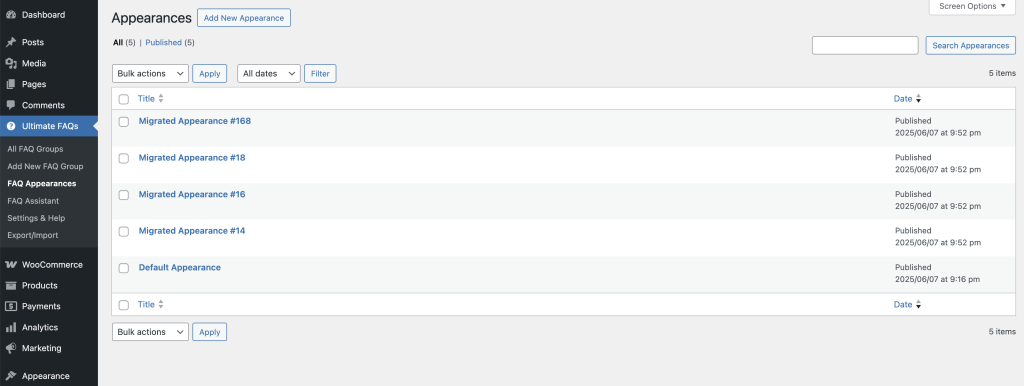Tick the Migrated Appearance #168 checkbox
The image size is (1024, 386).
pos(123,121)
